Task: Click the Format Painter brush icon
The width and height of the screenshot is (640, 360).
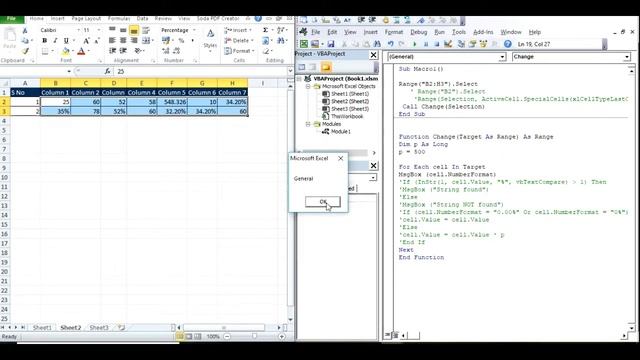Action: coord(25,51)
